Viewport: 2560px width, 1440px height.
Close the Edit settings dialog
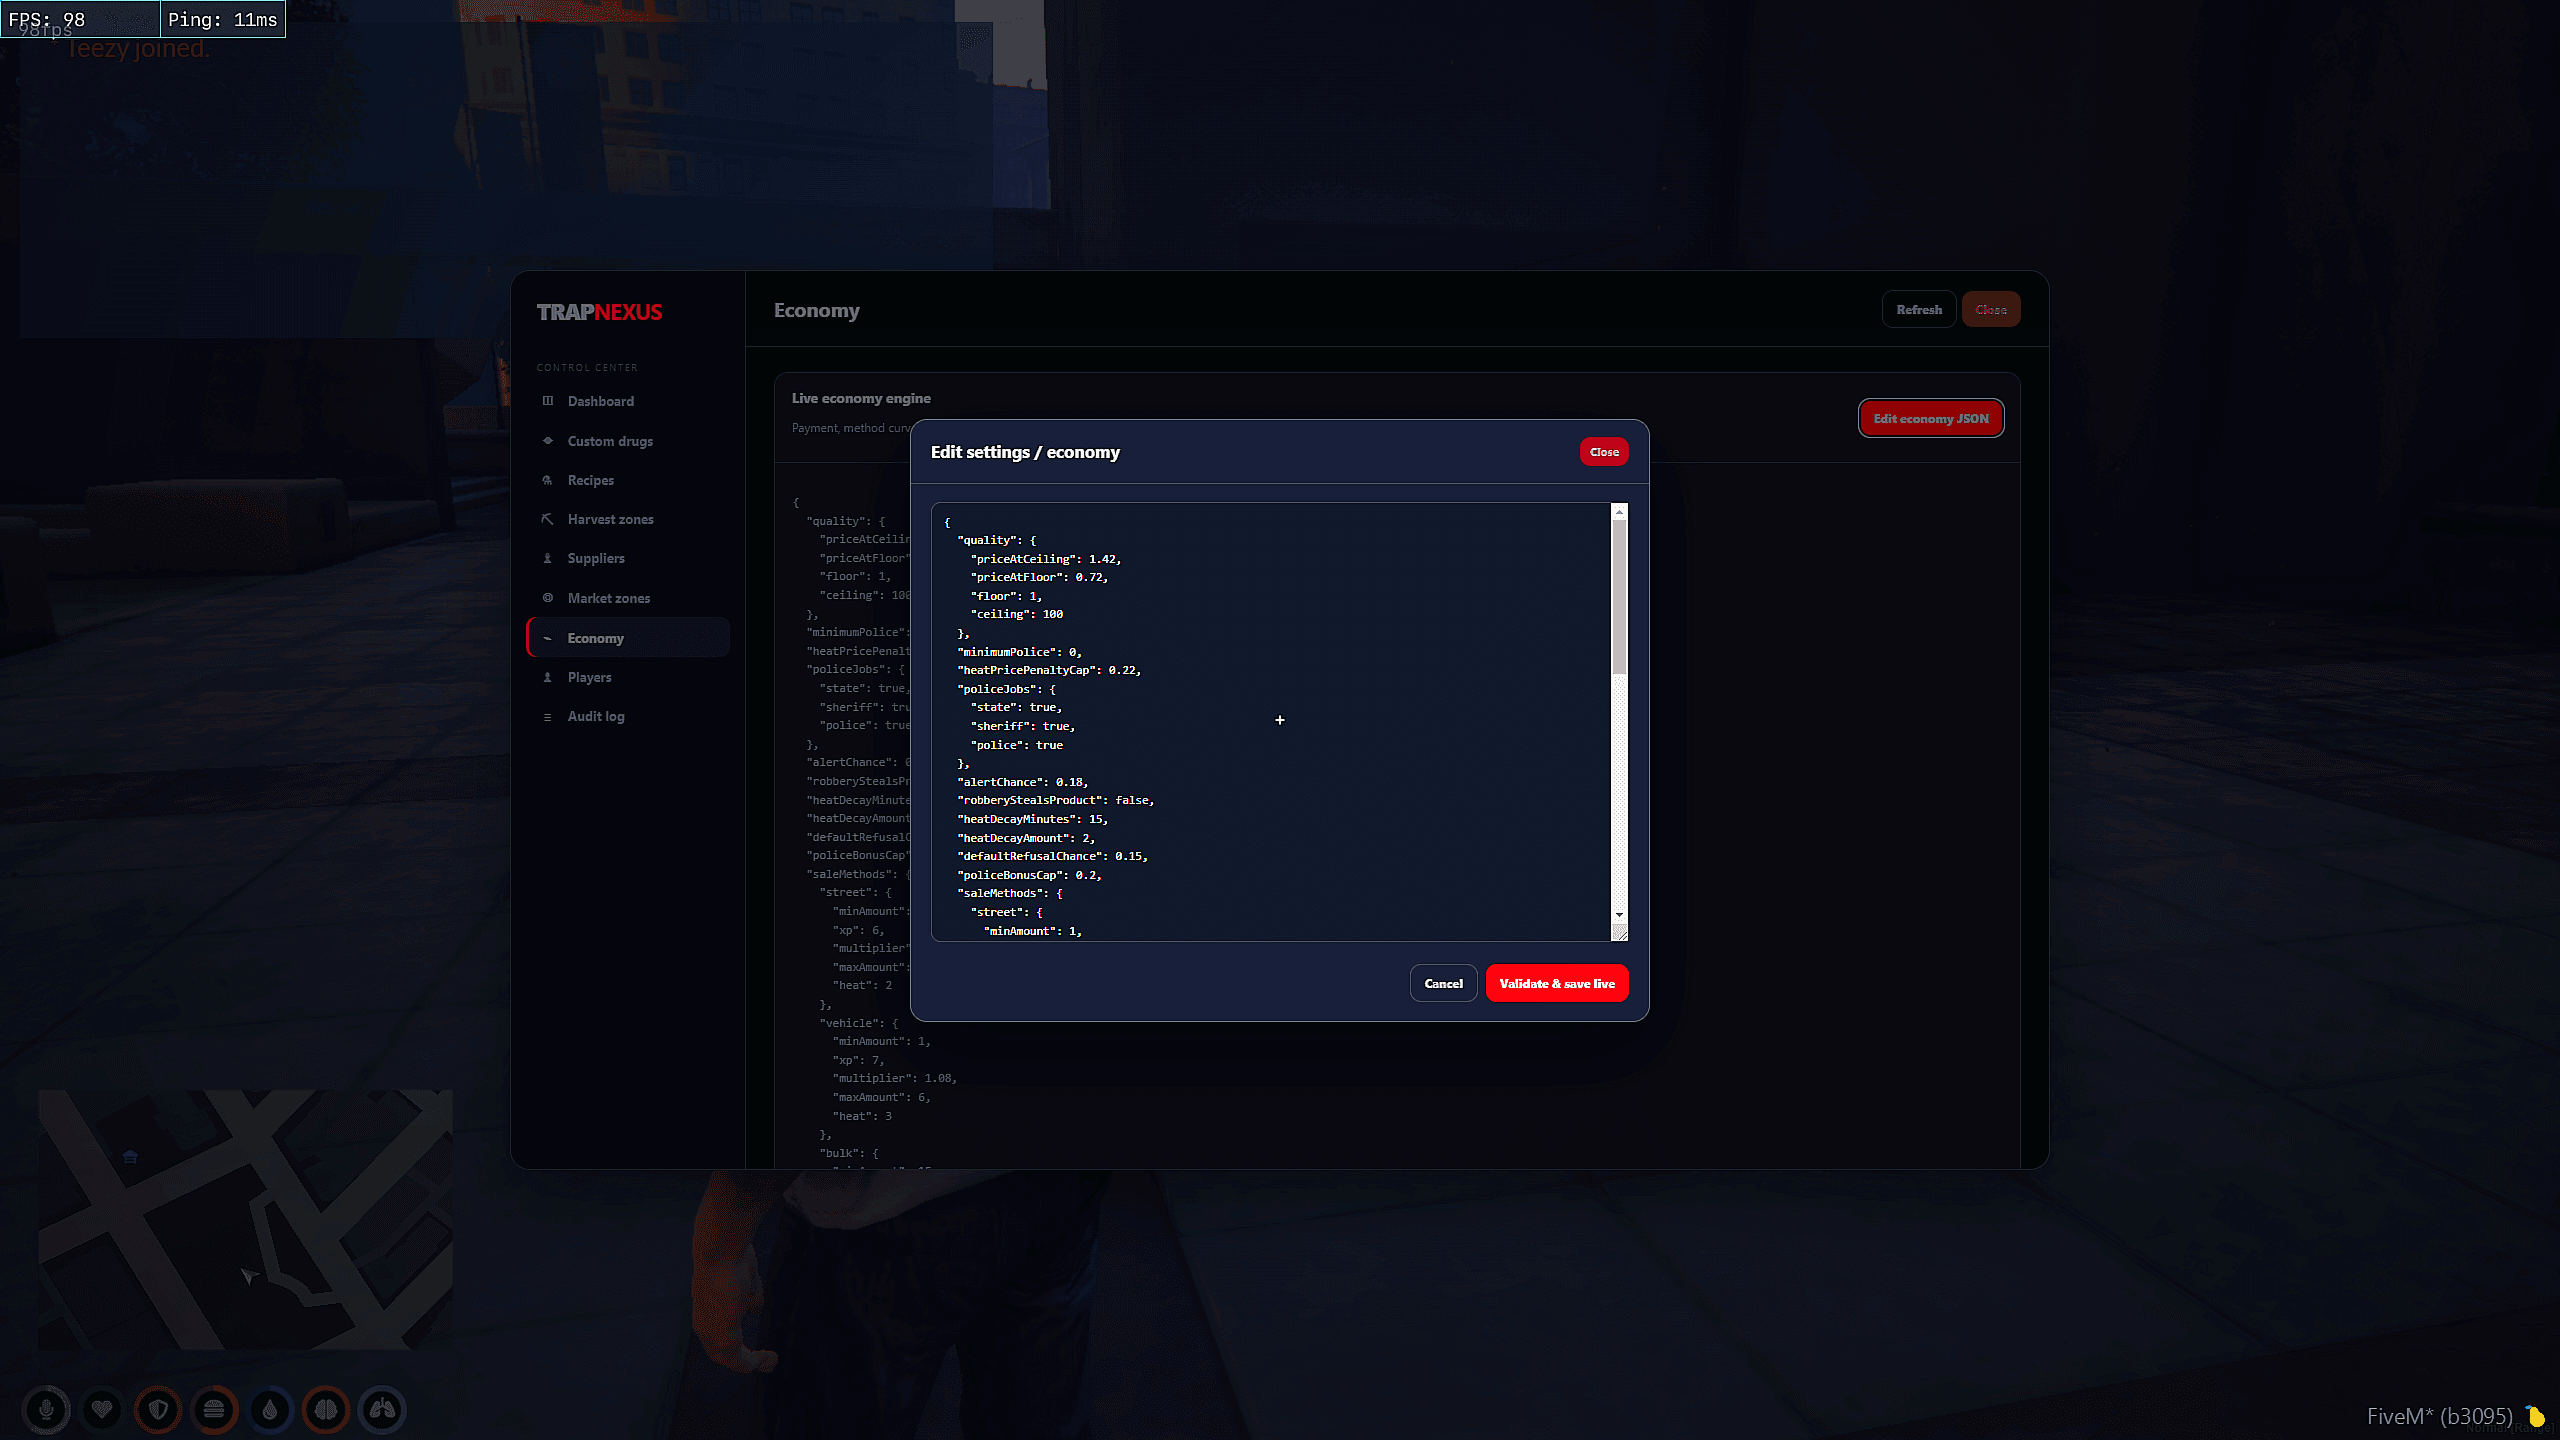click(1604, 452)
